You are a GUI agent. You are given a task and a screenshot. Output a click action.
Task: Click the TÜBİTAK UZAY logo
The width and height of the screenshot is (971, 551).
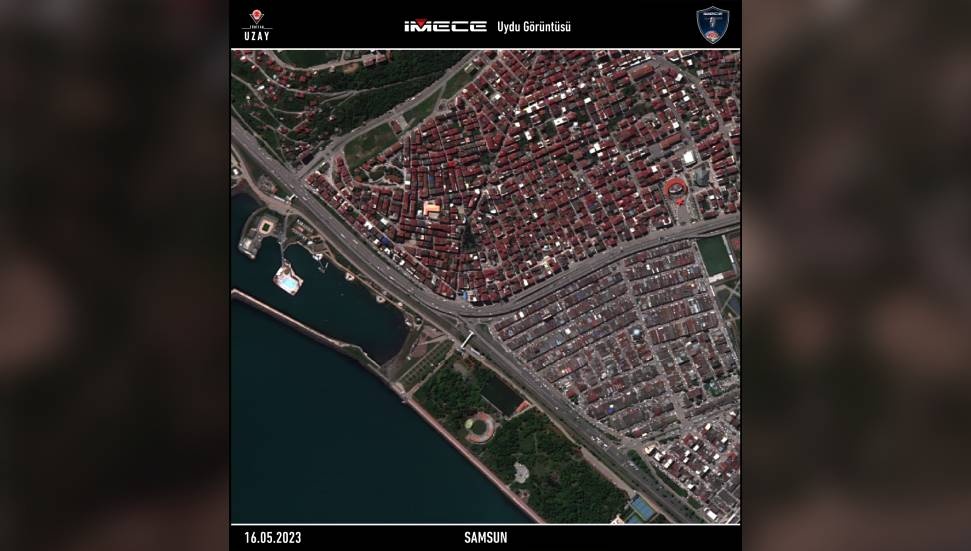(x=257, y=25)
